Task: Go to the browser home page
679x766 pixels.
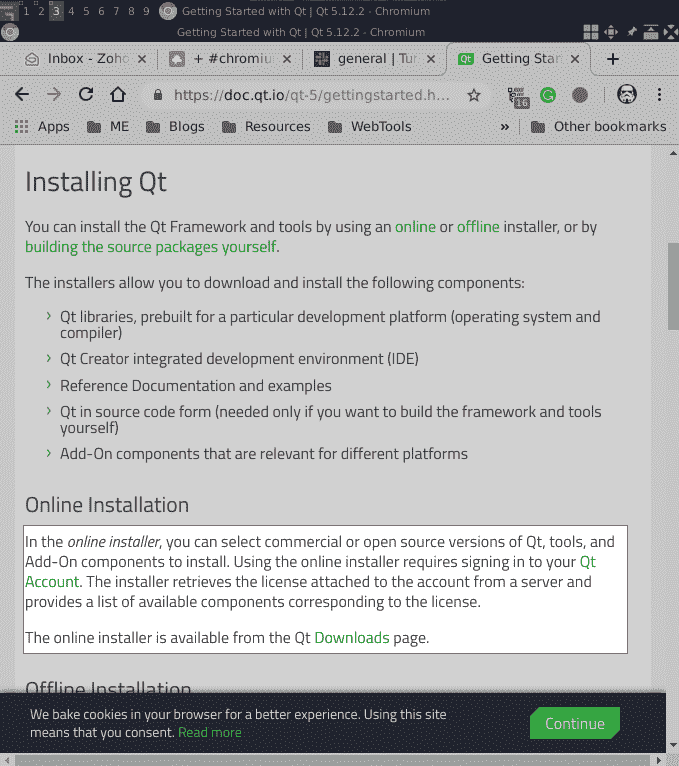Action: (118, 95)
